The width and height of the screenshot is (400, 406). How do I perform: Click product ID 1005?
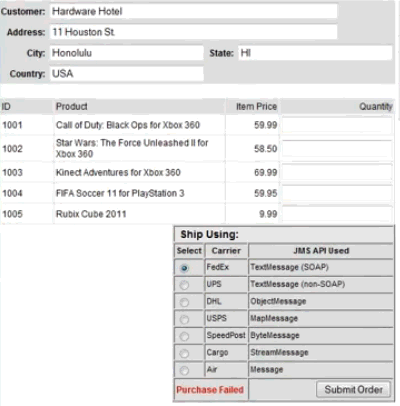coord(12,214)
